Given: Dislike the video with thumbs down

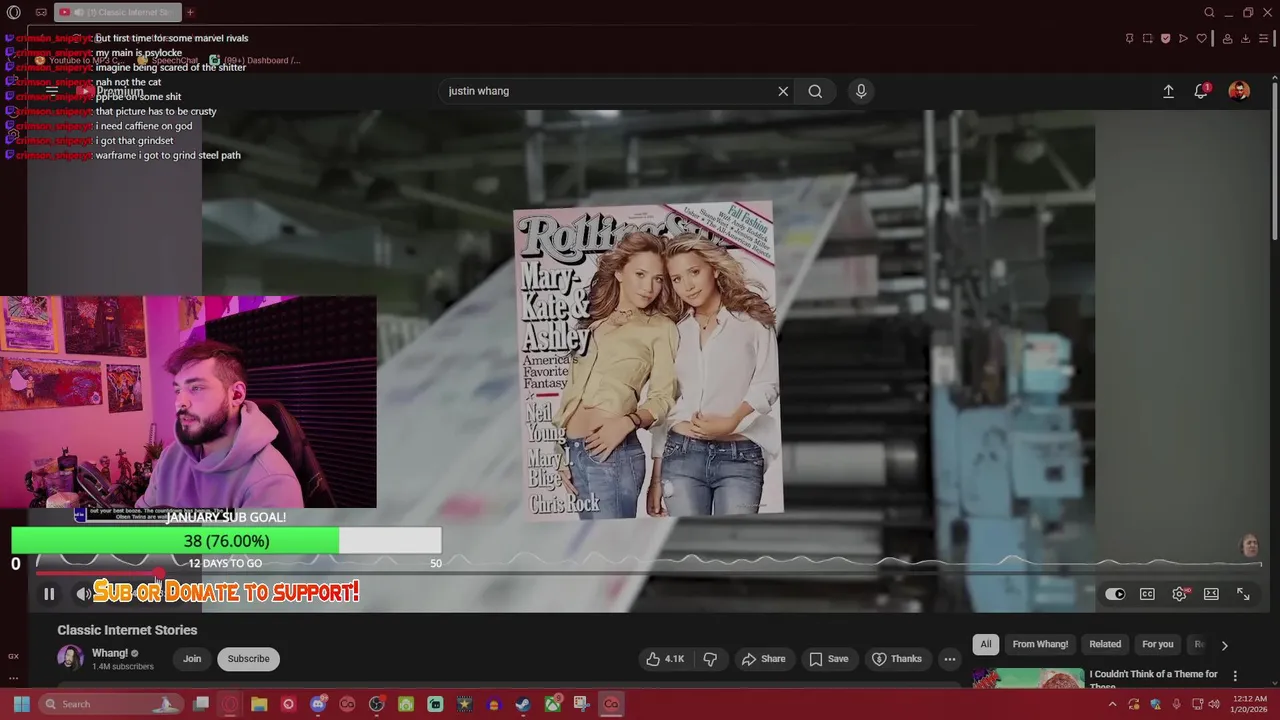Looking at the screenshot, I should coord(710,659).
